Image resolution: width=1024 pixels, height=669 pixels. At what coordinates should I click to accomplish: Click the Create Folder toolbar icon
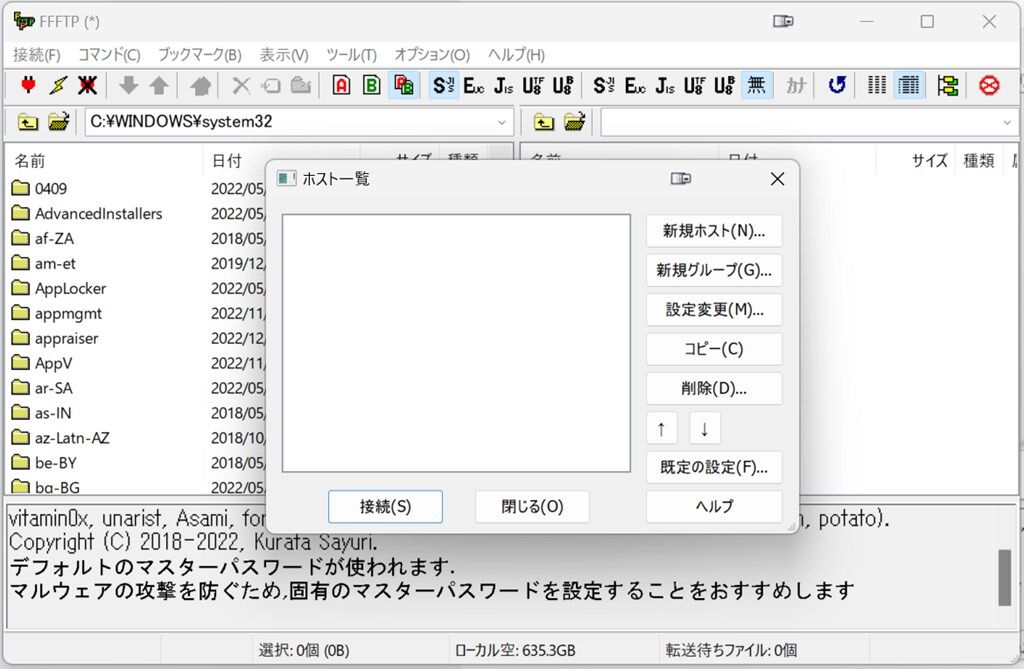pyautogui.click(x=300, y=86)
